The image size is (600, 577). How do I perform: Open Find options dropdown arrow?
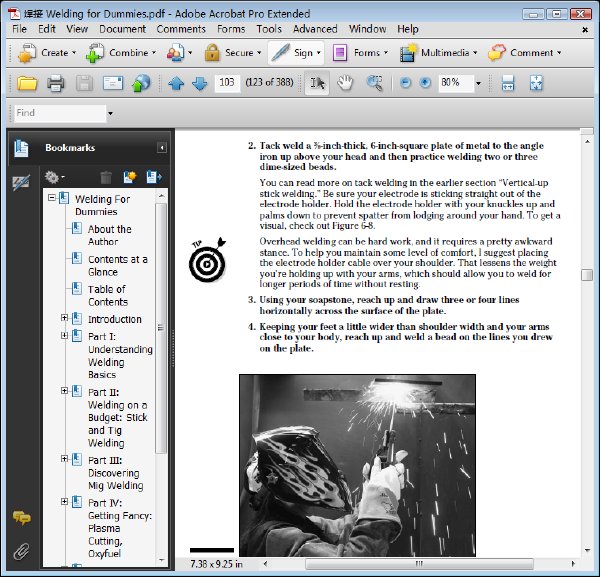pyautogui.click(x=111, y=113)
